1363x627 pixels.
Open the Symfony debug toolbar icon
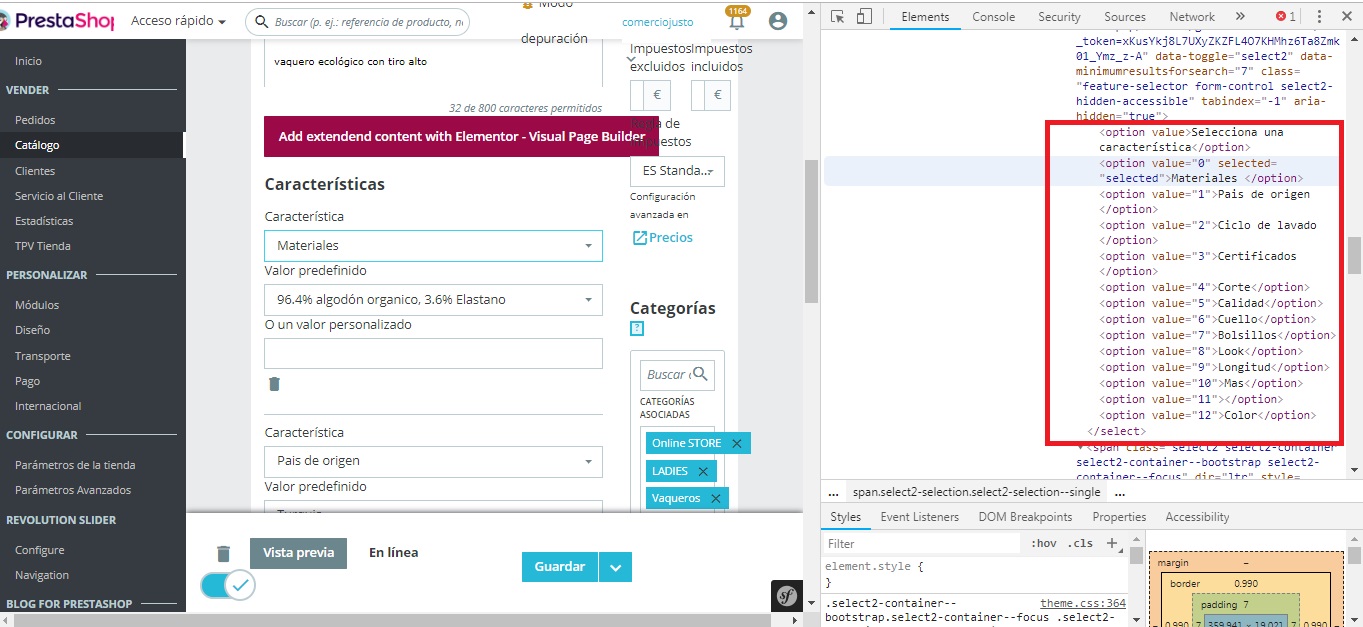point(787,595)
